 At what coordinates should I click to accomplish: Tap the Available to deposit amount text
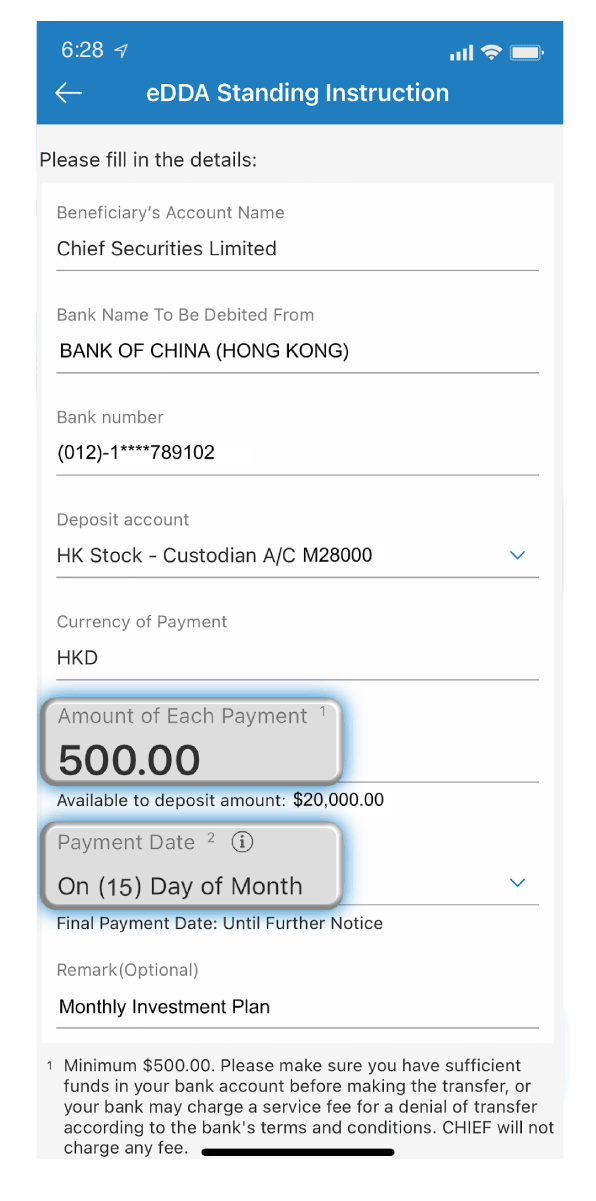[x=220, y=800]
